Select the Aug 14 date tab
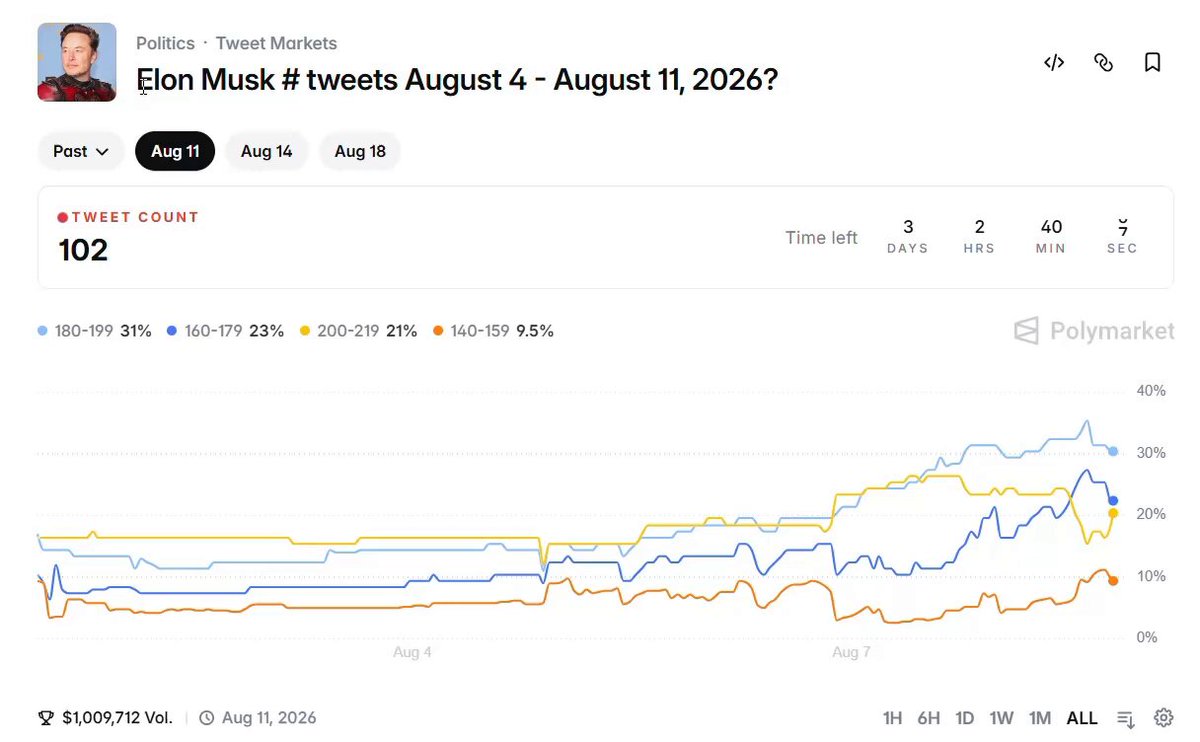The height and width of the screenshot is (742, 1200). 266,151
